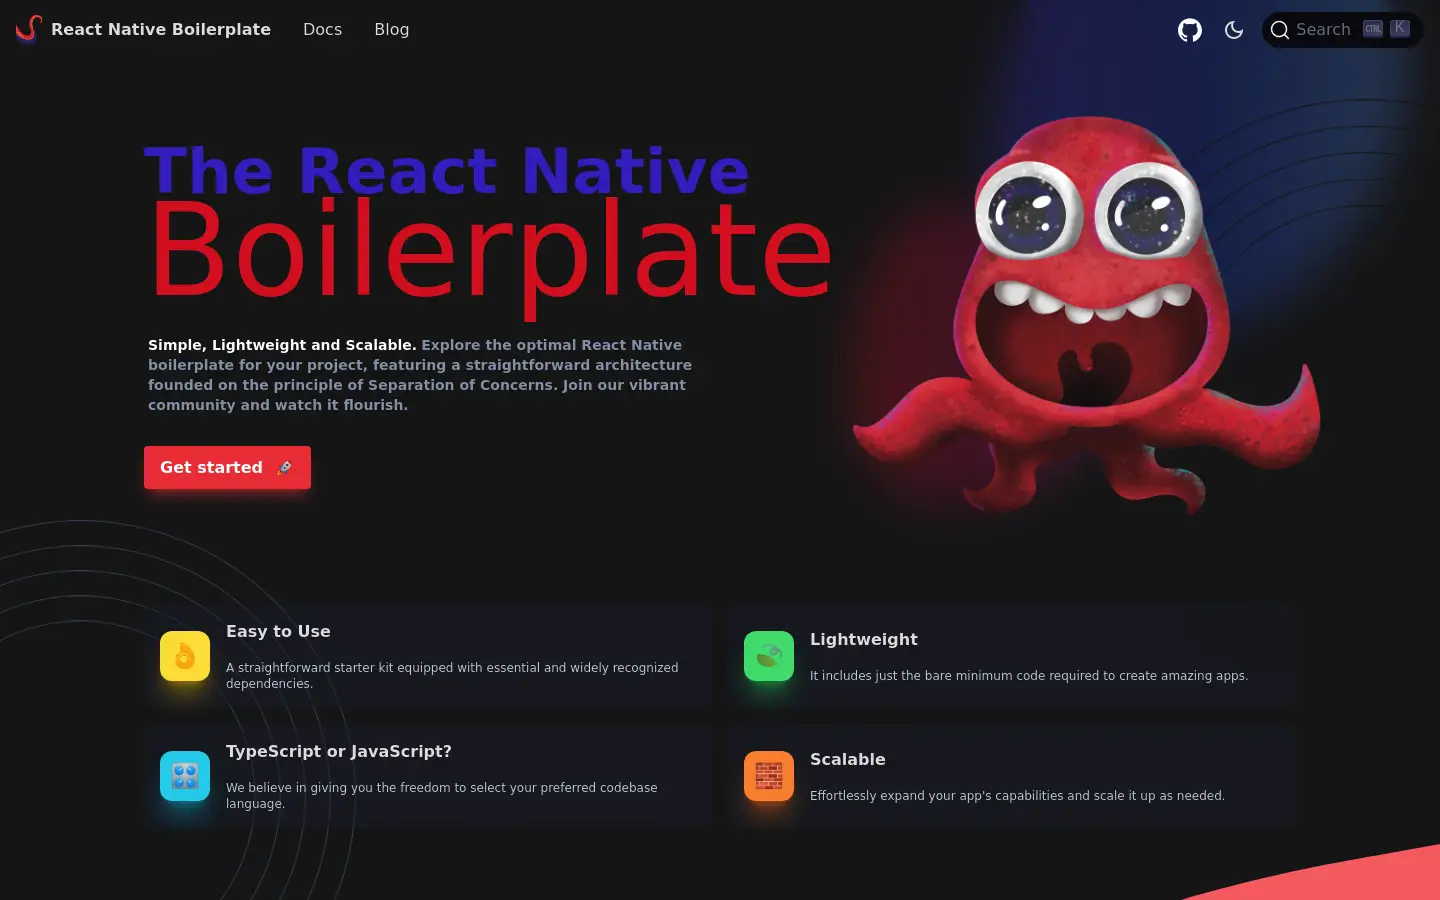Click the Easy to Use heading
1440x900 pixels.
(278, 631)
